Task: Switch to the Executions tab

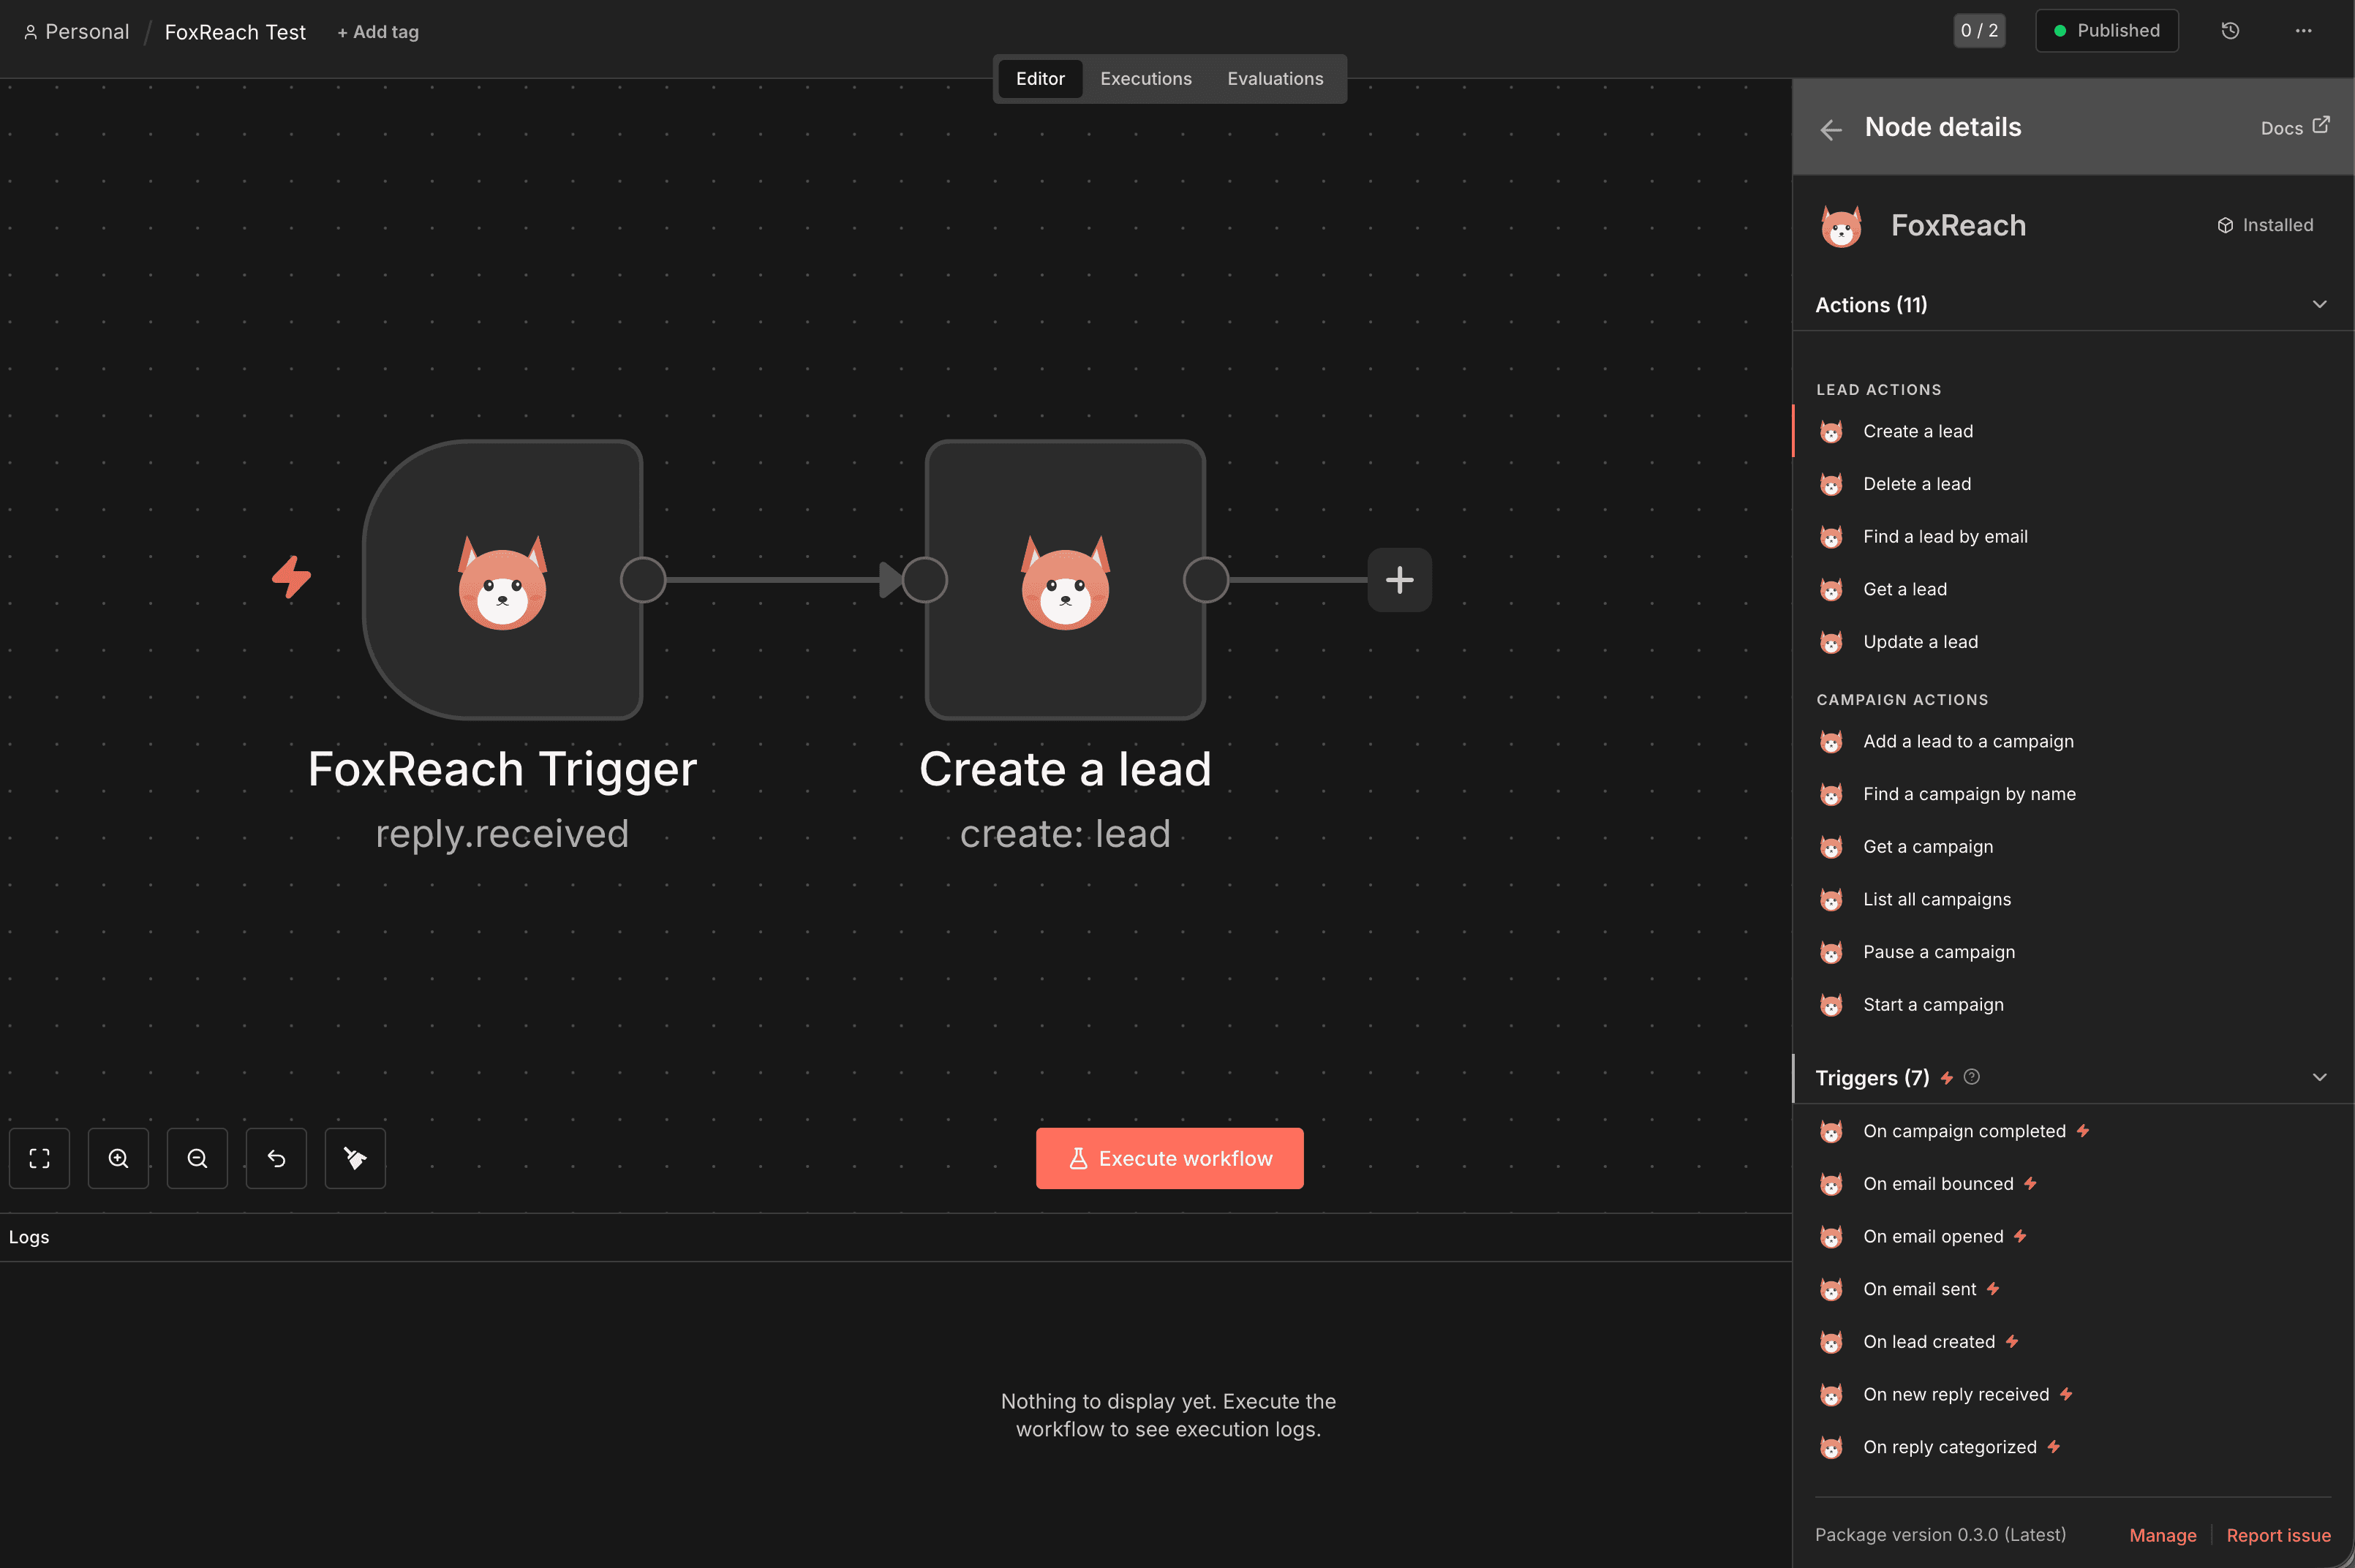Action: click(1145, 78)
